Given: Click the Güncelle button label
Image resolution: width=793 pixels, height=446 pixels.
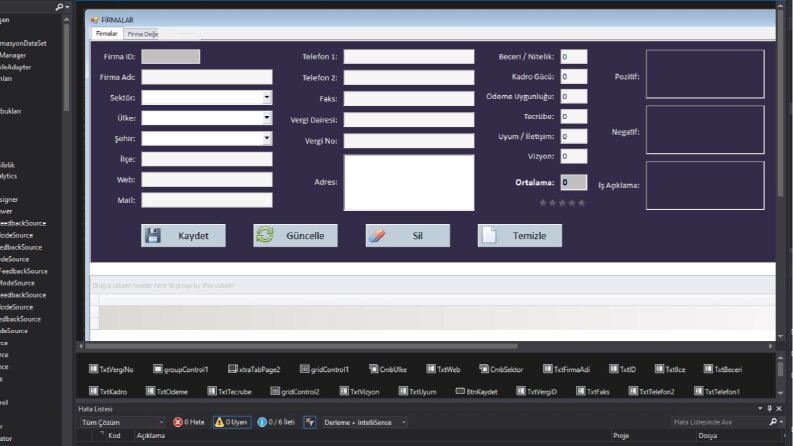Looking at the screenshot, I should [x=305, y=236].
